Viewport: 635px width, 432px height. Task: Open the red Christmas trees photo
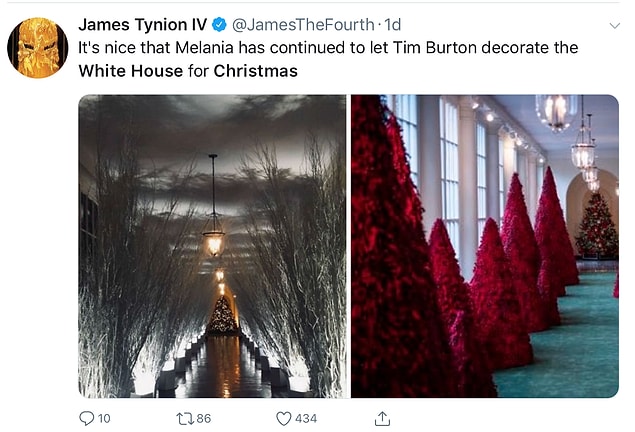pyautogui.click(x=485, y=246)
